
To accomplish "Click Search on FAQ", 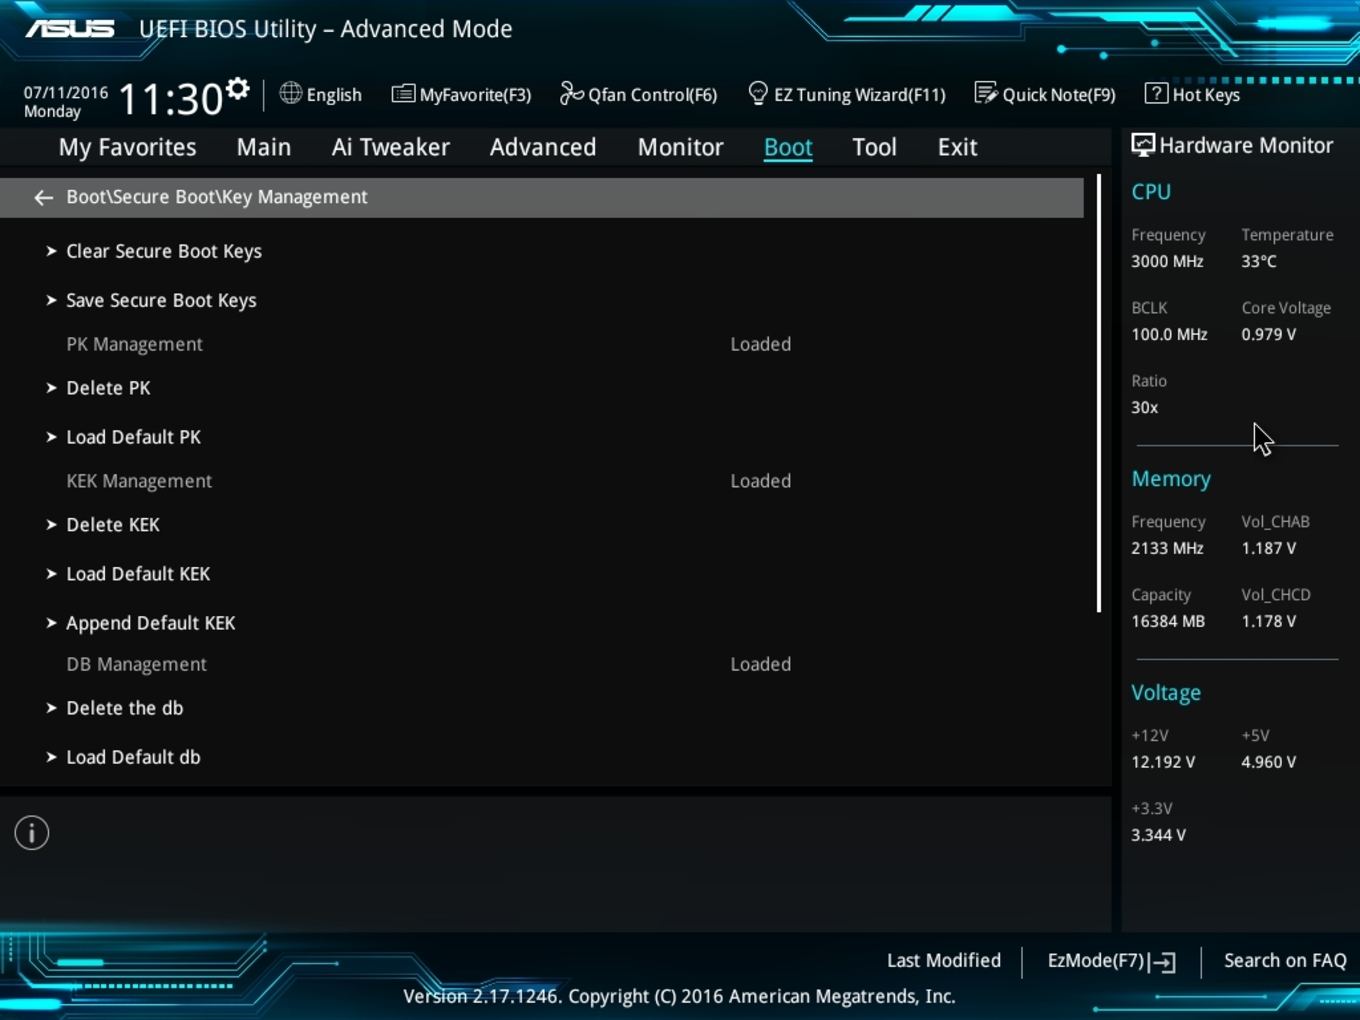I will (x=1285, y=960).
